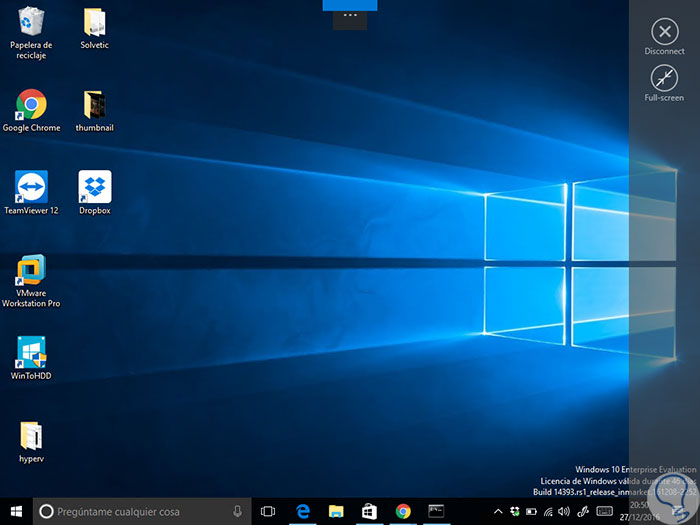The height and width of the screenshot is (525, 700).
Task: Select the Solvetic folder on desktop
Action: (x=94, y=28)
